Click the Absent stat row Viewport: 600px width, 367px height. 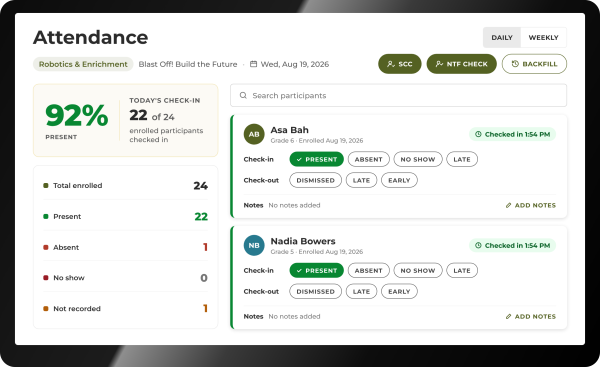click(126, 247)
